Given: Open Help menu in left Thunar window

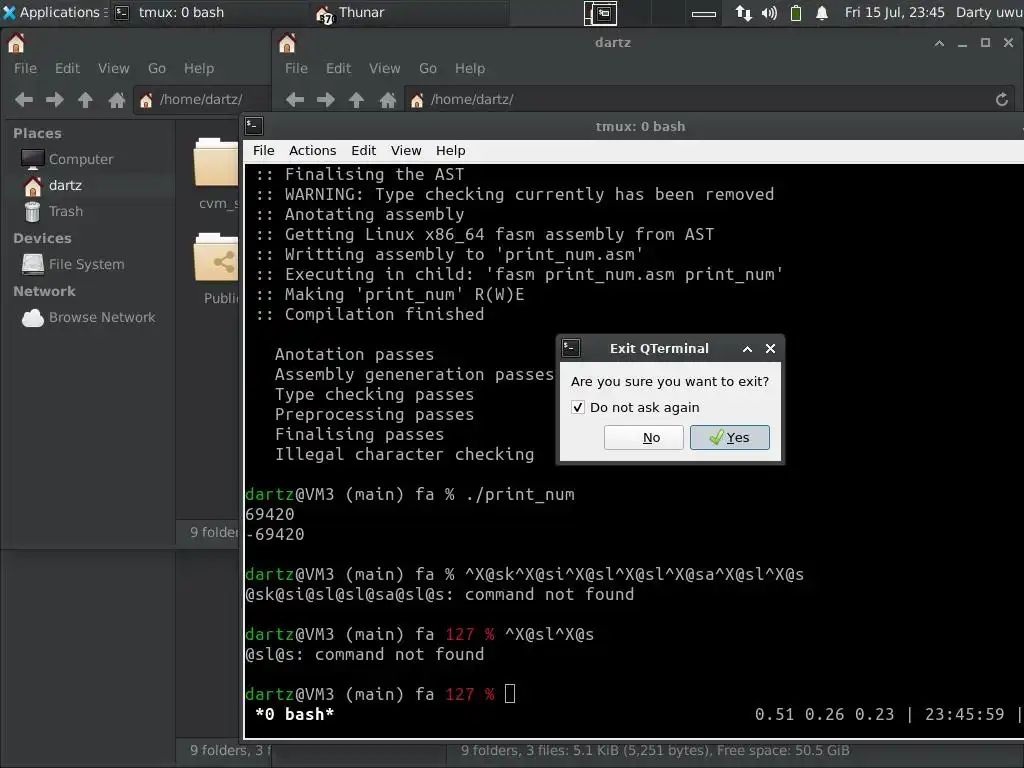Looking at the screenshot, I should click(x=199, y=69).
